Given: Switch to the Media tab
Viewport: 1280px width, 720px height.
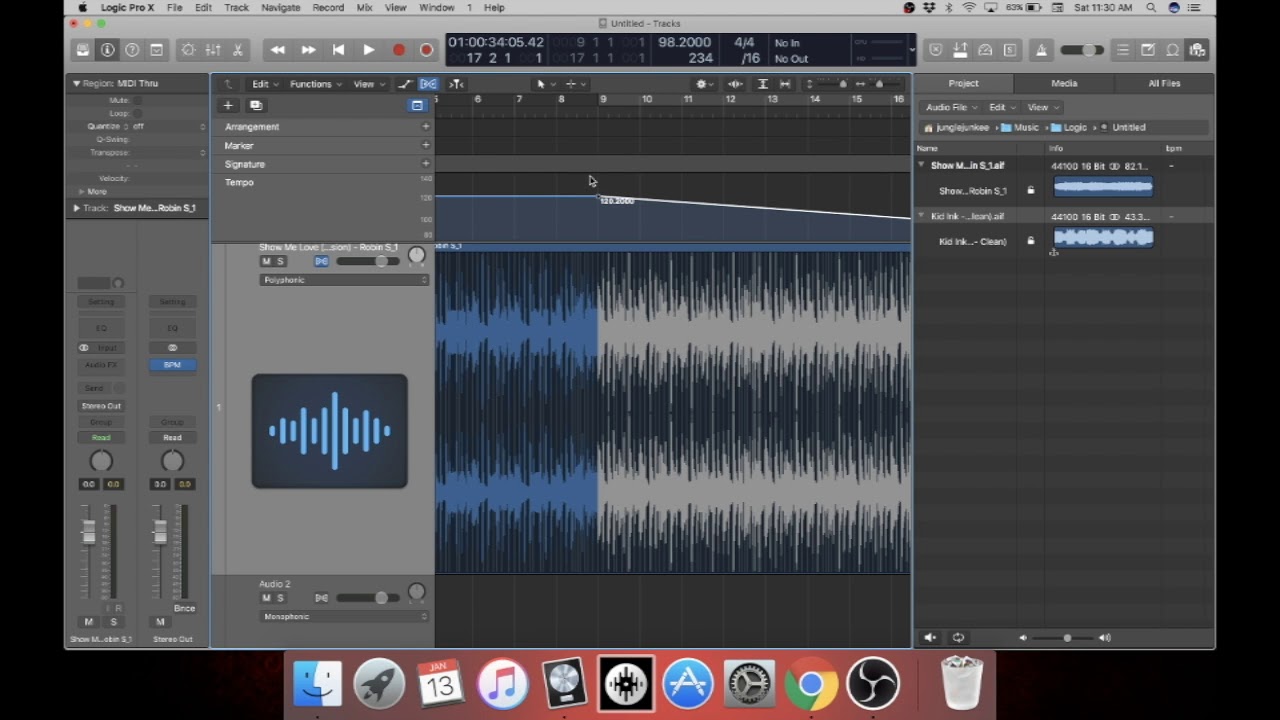Looking at the screenshot, I should [x=1064, y=84].
